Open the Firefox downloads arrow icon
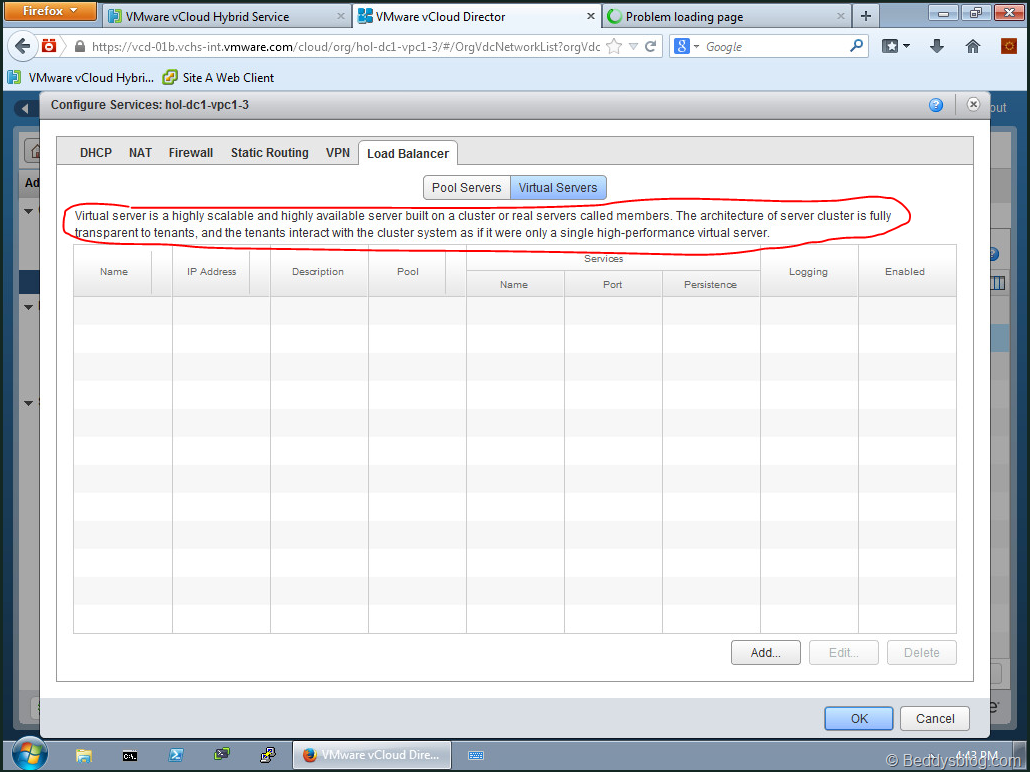The height and width of the screenshot is (772, 1030). click(937, 47)
